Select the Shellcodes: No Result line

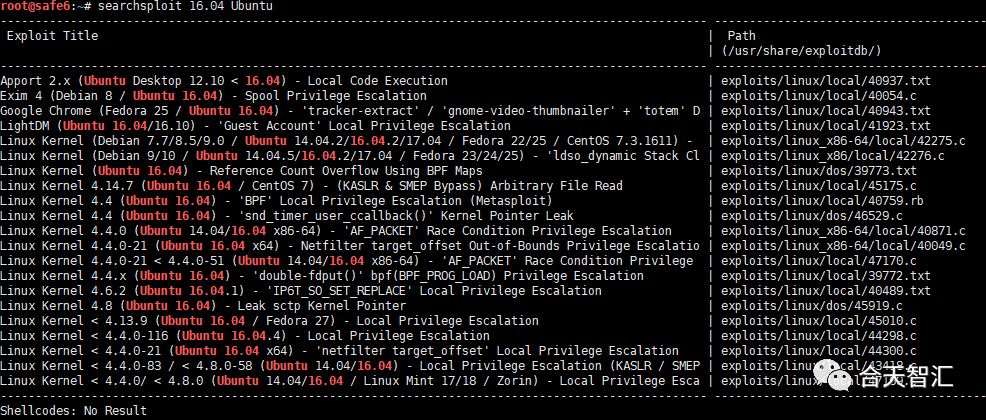pos(74,411)
